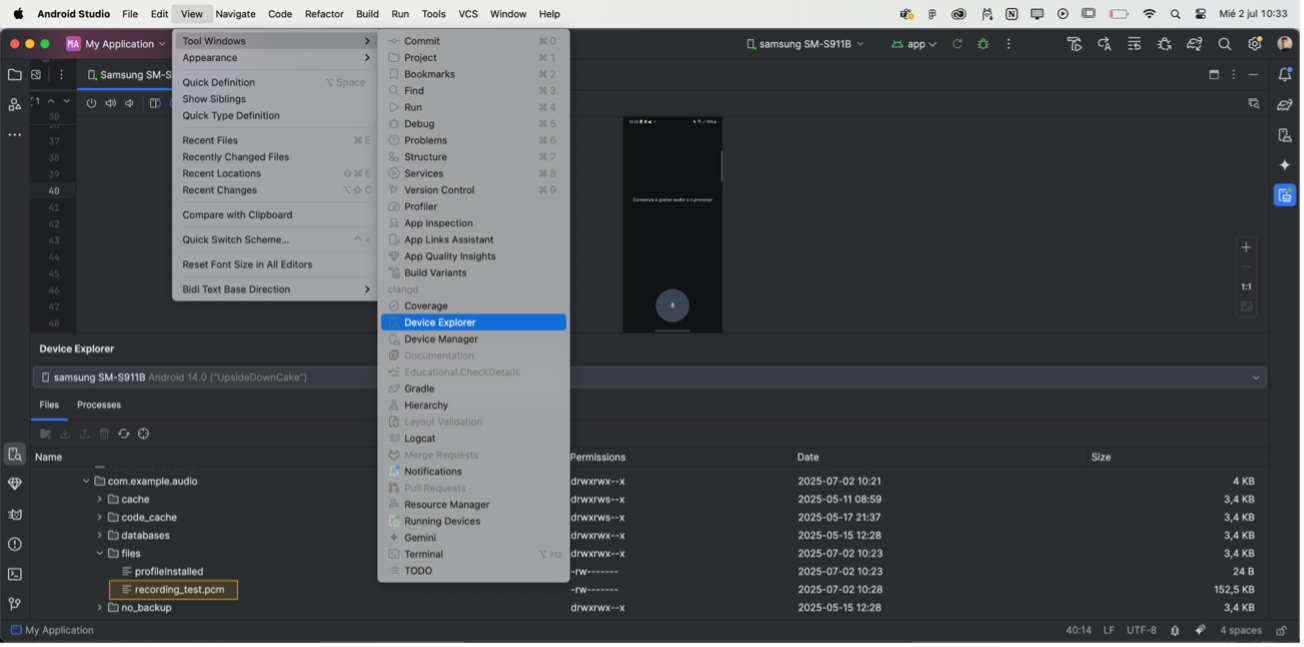Click the Sync Project with Gradle Files elephant icon
1304x647 pixels.
tap(1194, 44)
